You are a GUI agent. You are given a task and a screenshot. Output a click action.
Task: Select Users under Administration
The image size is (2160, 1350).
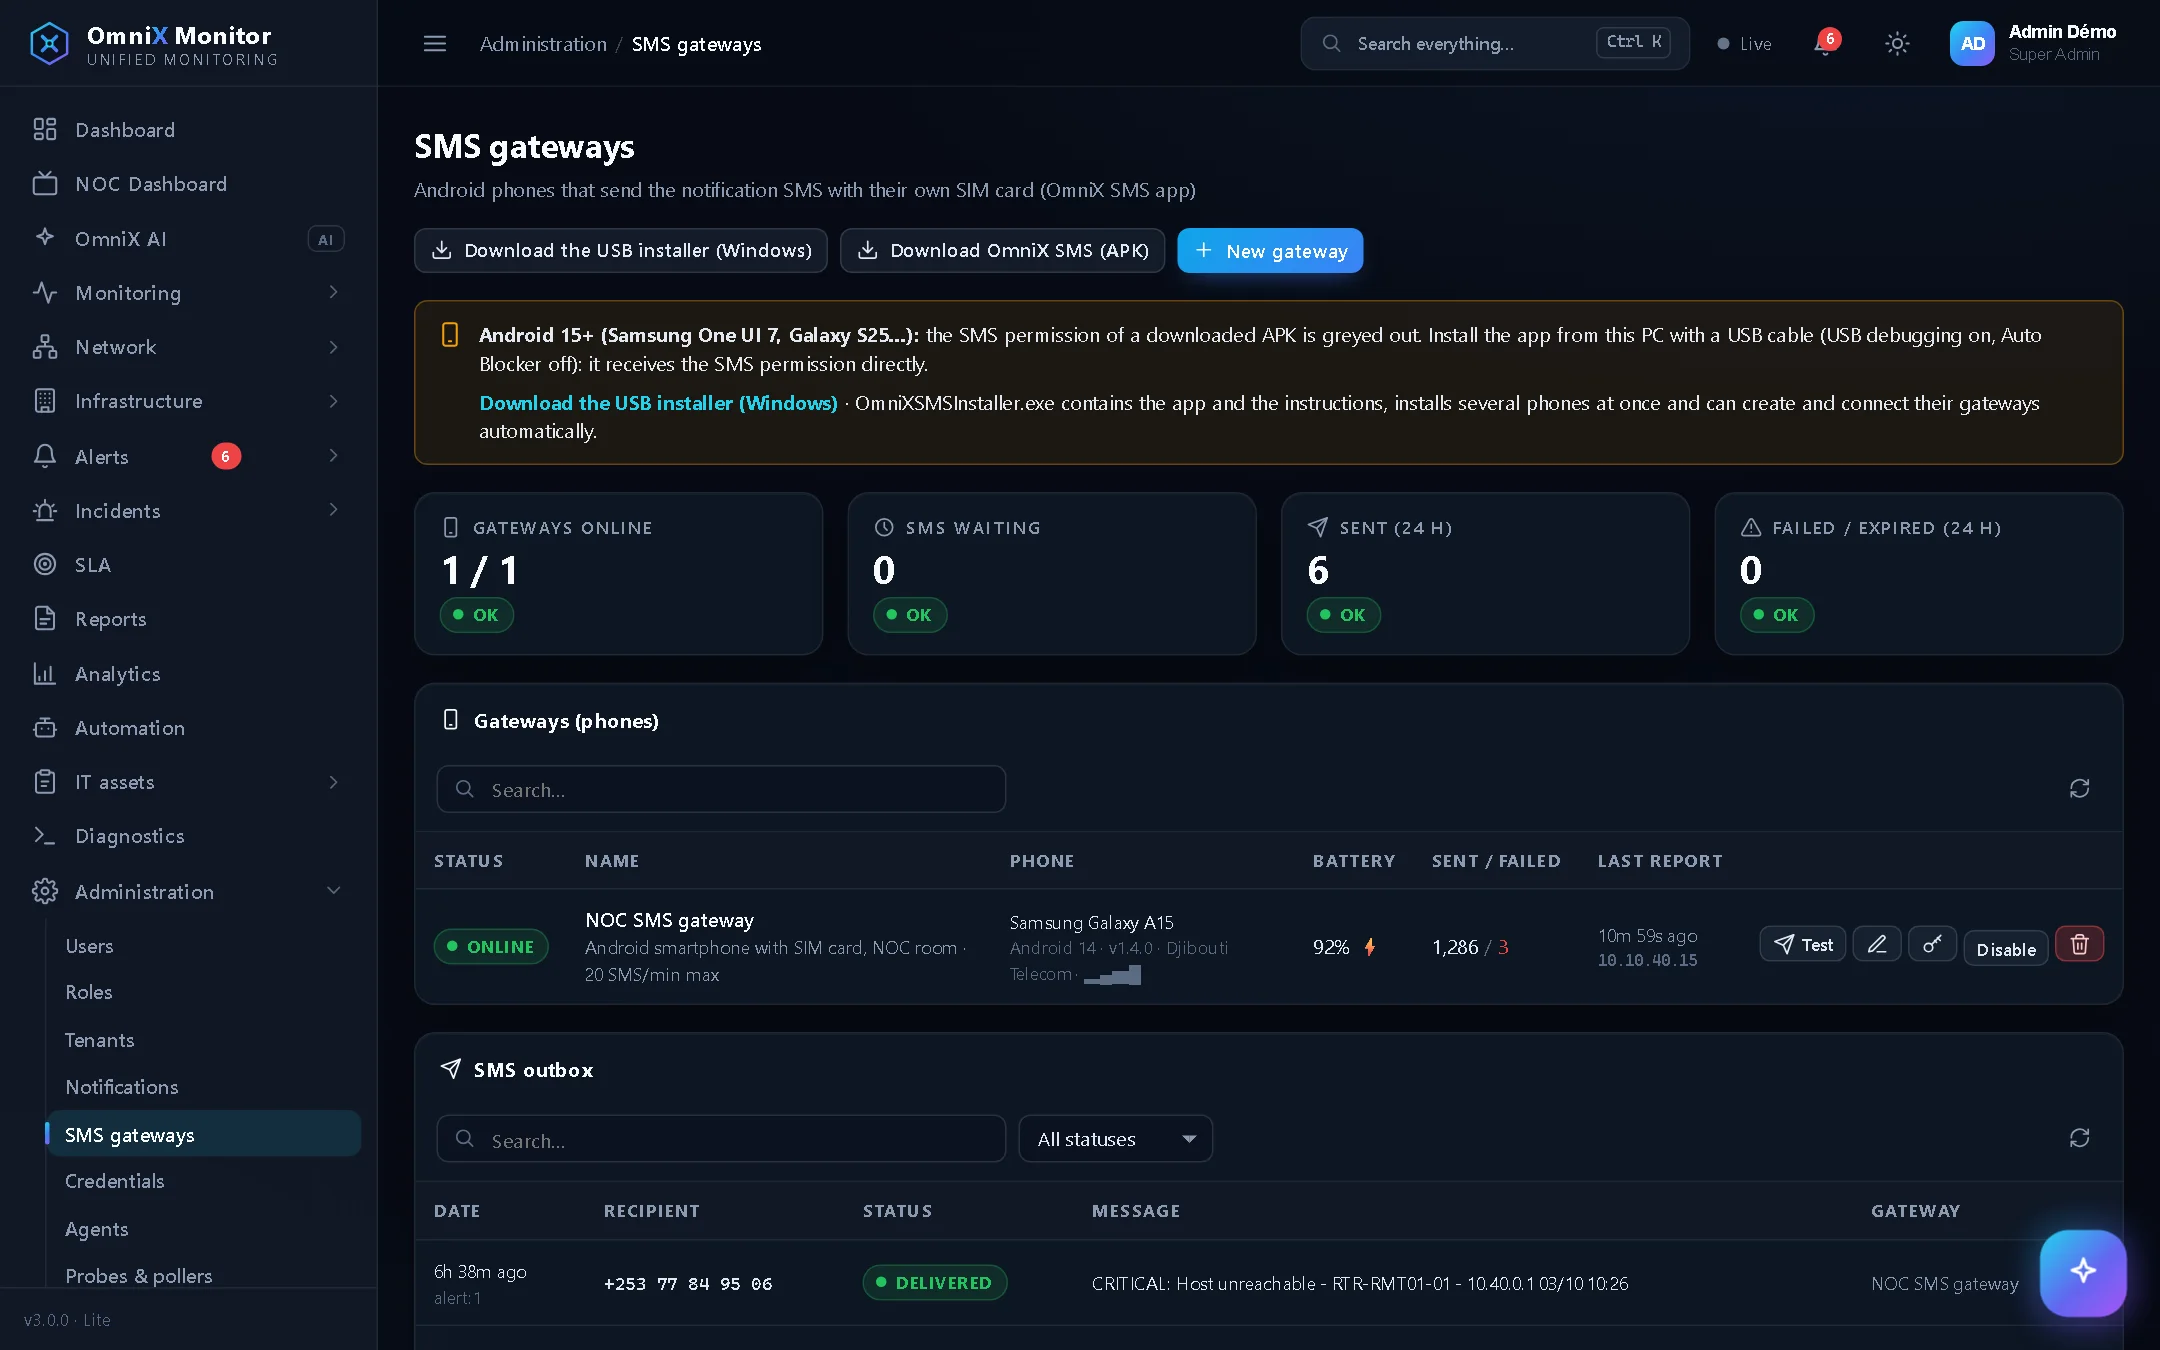204,945
